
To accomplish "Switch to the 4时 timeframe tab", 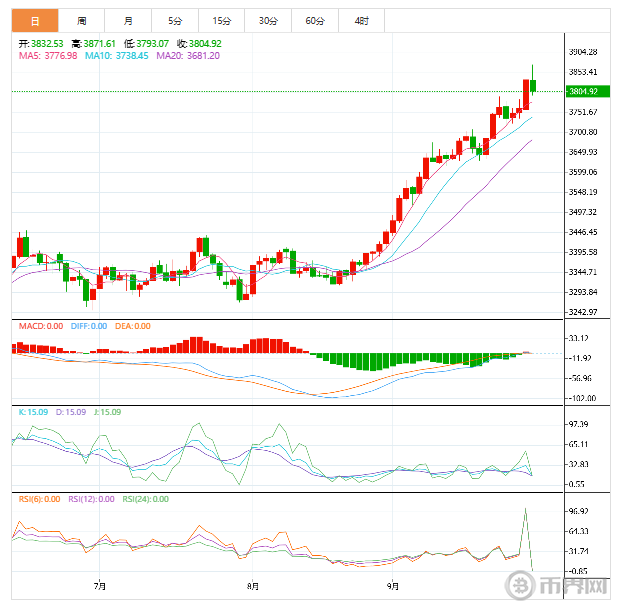I will click(361, 20).
